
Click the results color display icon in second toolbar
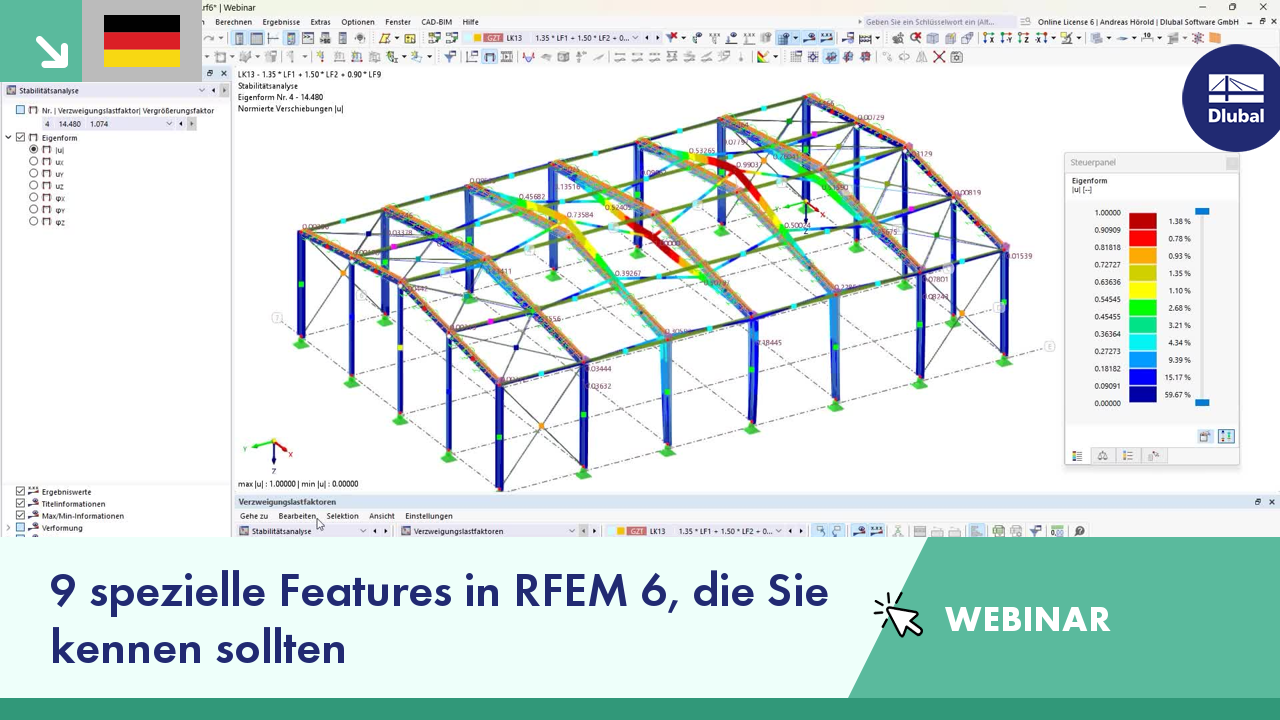coord(762,57)
